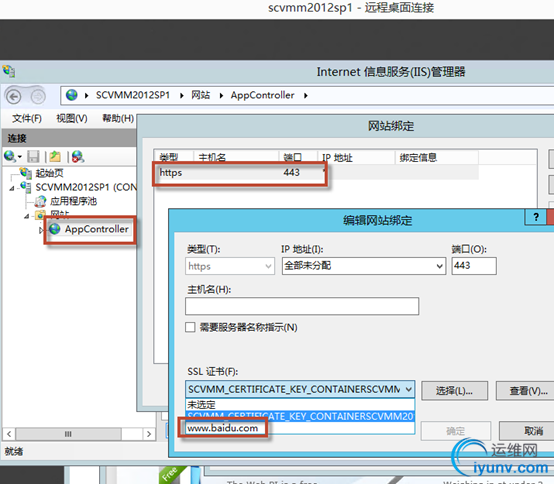554x484 pixels.
Task: Click the 确定 OK button
Action: coord(455,431)
